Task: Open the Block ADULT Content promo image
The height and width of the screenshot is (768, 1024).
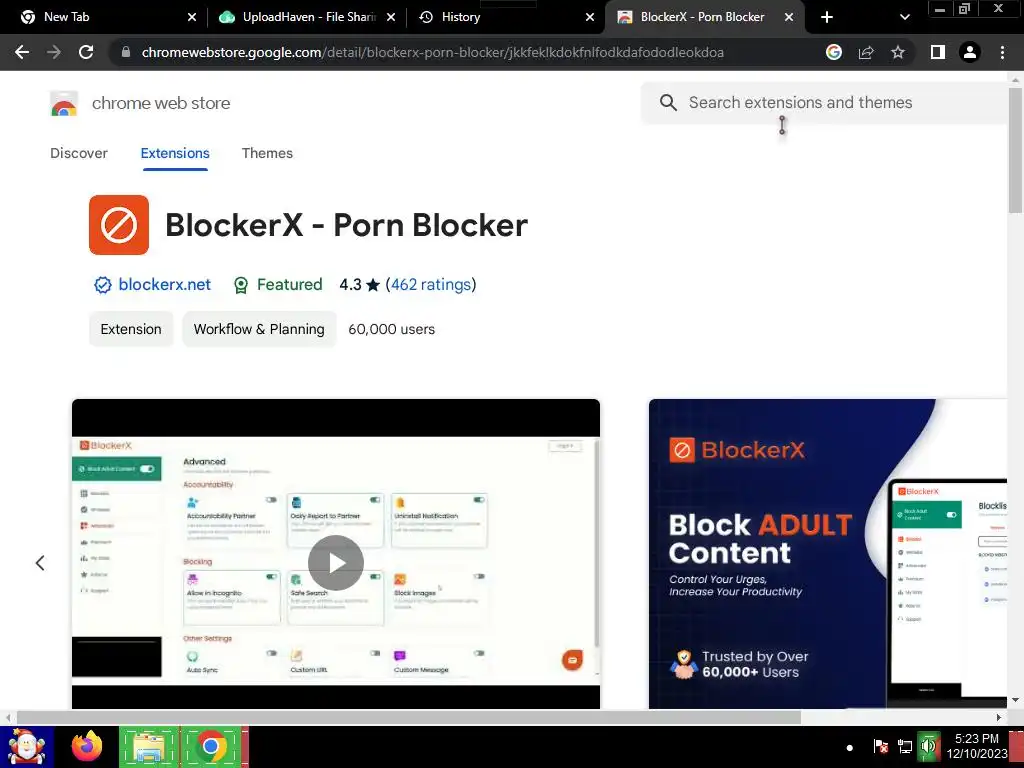Action: click(827, 554)
